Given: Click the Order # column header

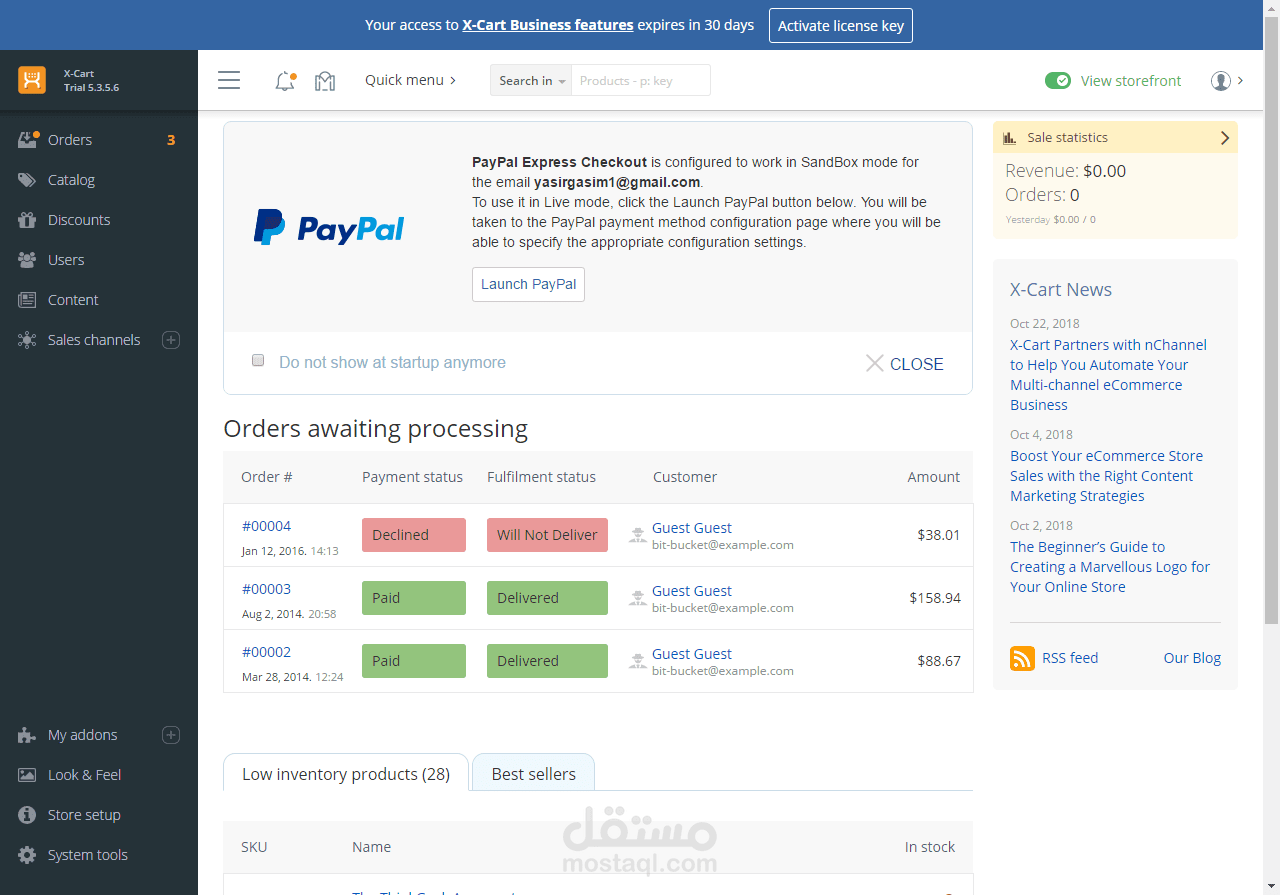Looking at the screenshot, I should [267, 477].
